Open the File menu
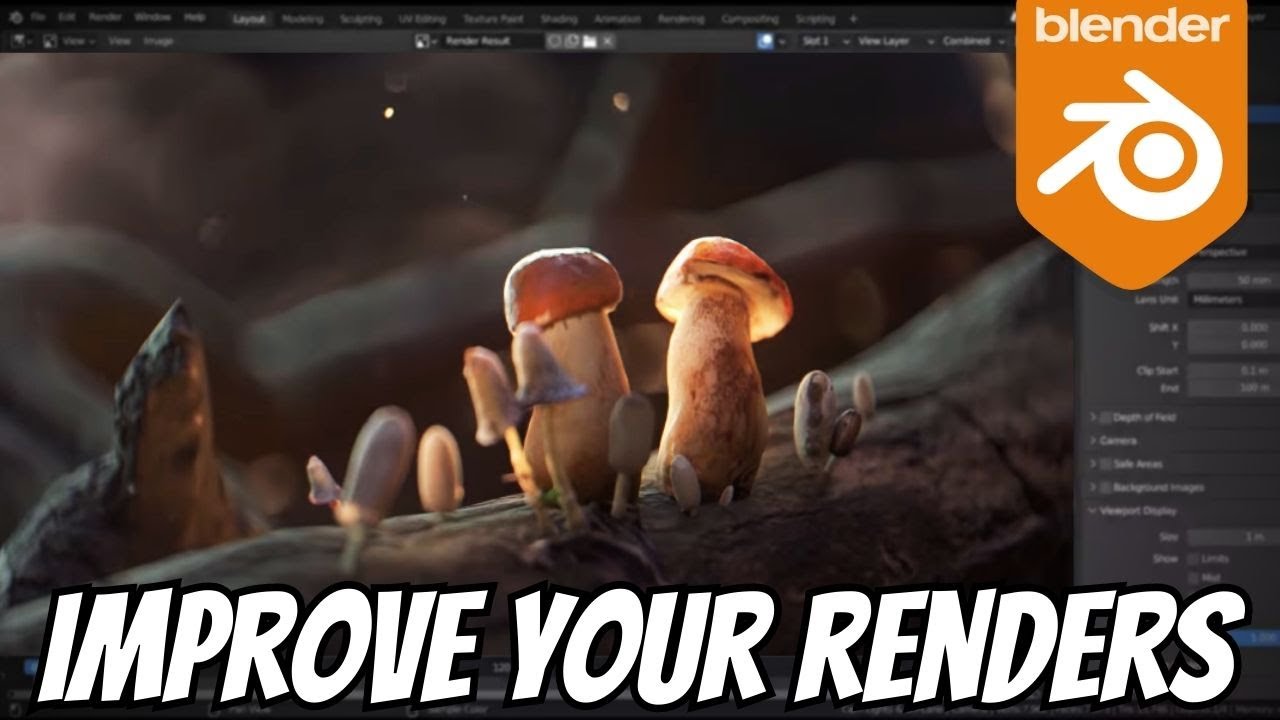This screenshot has height=720, width=1280. [x=38, y=18]
